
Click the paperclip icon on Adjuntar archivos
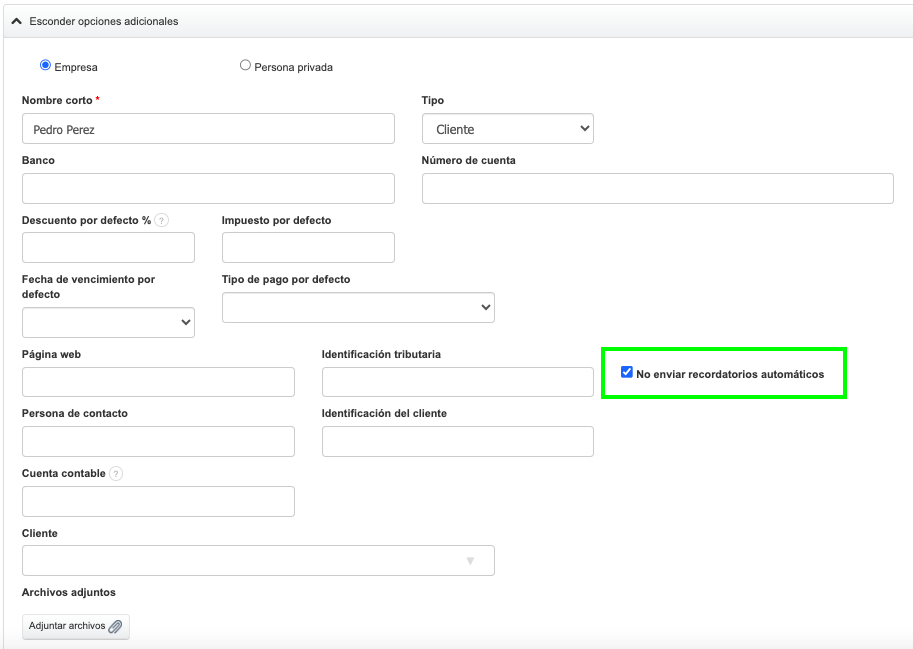pos(115,626)
